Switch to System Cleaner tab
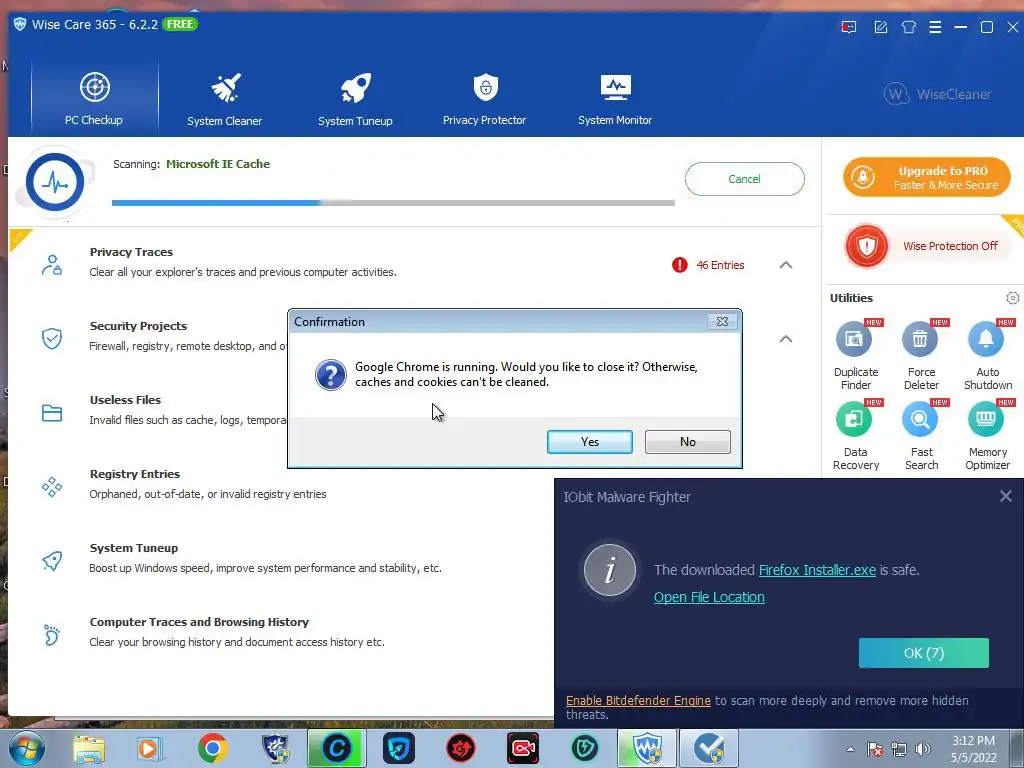1024x768 pixels. point(225,98)
